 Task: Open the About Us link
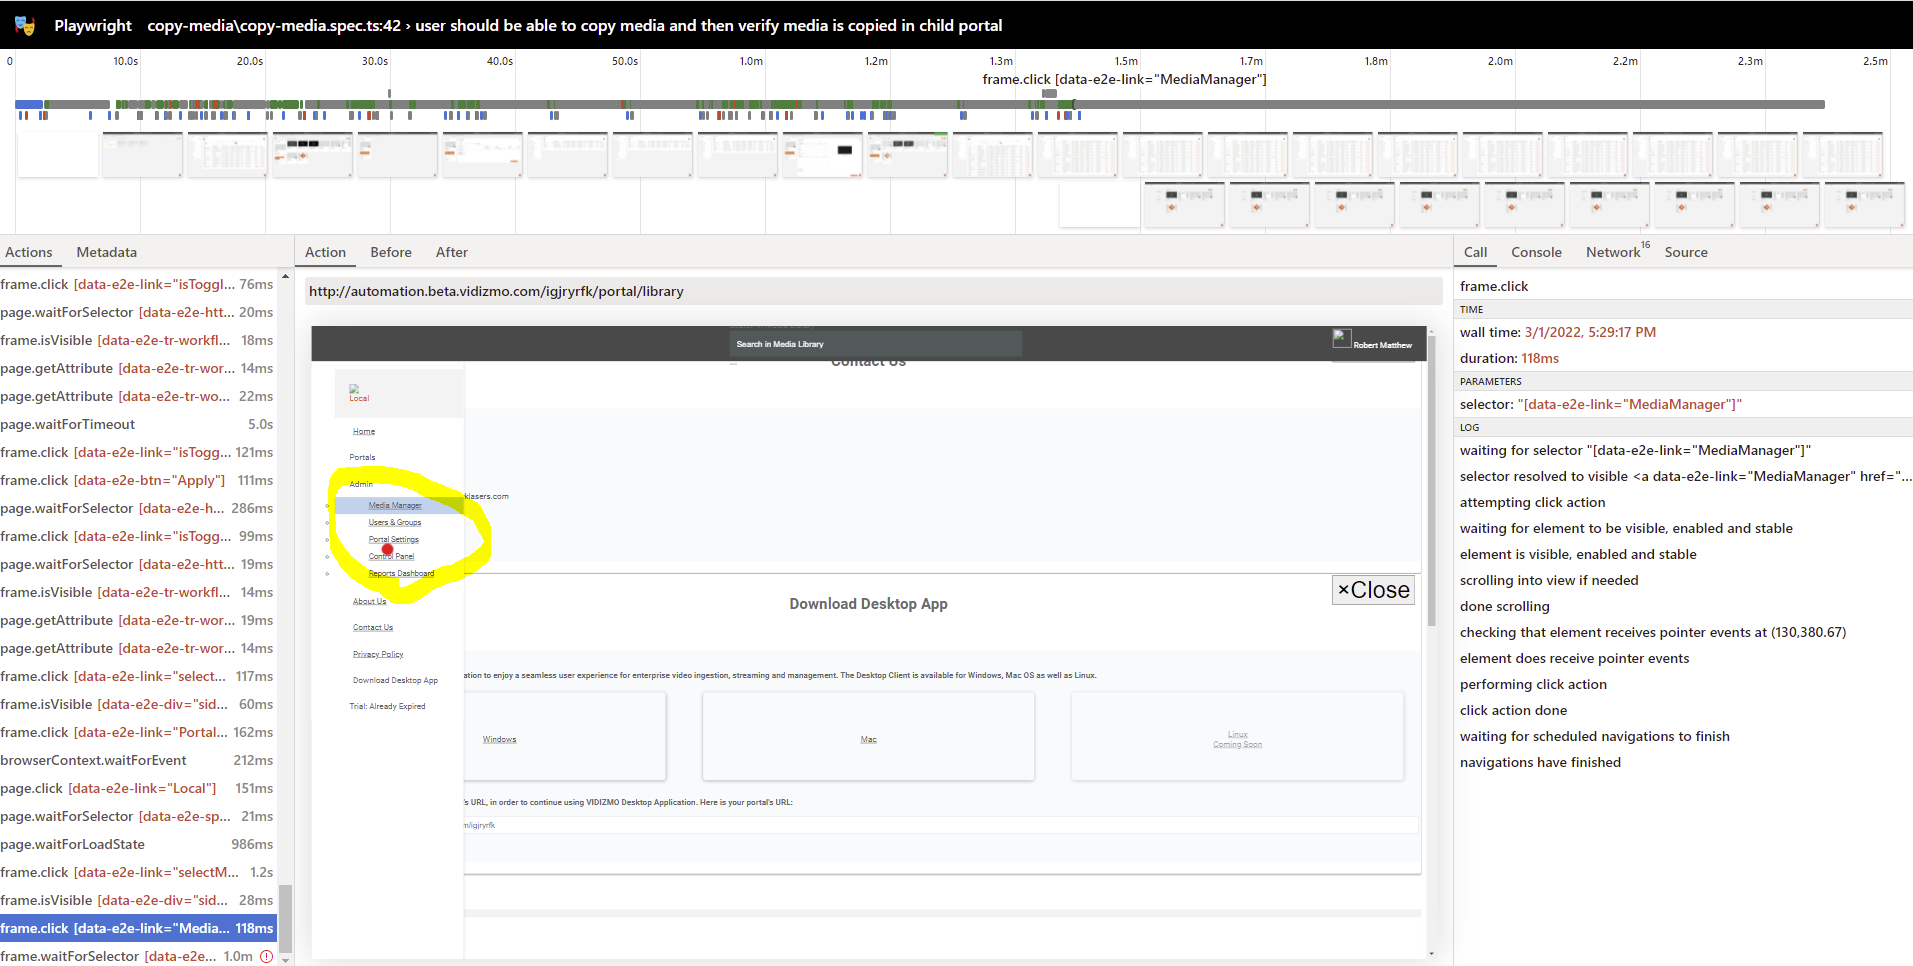369,601
